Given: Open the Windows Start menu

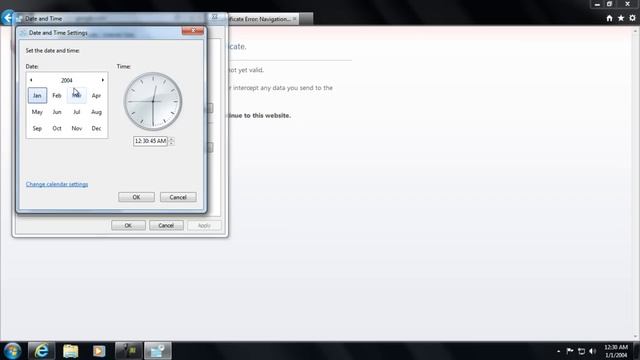Looking at the screenshot, I should point(12,351).
